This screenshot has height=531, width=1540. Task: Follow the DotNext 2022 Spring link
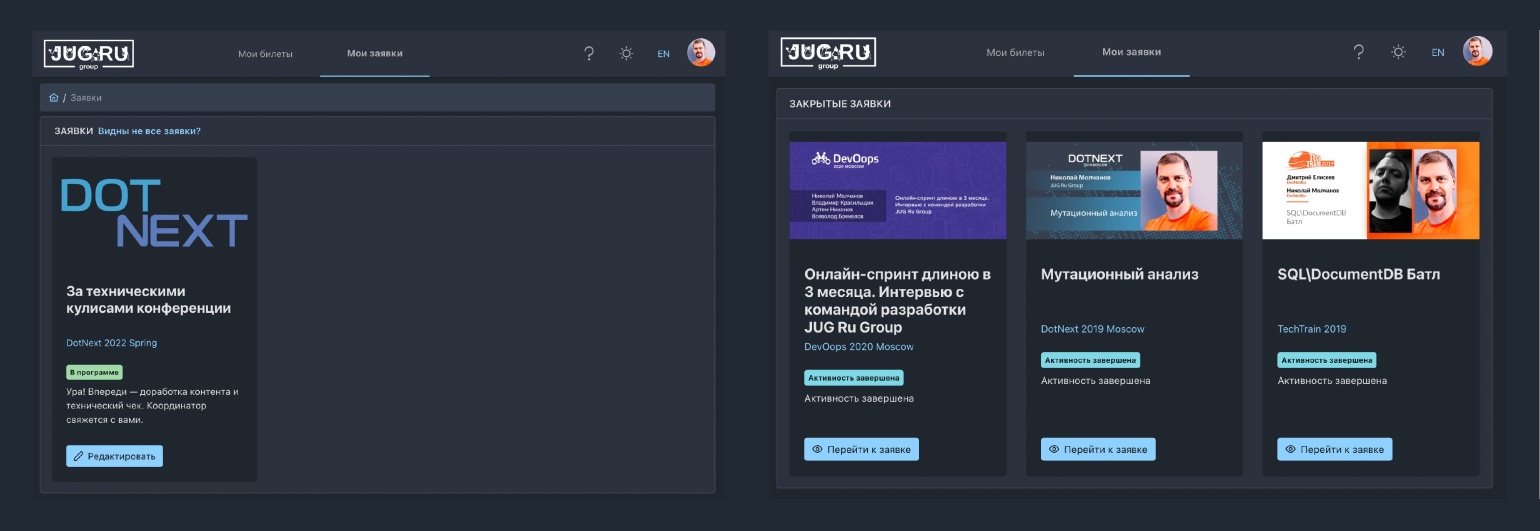[111, 343]
